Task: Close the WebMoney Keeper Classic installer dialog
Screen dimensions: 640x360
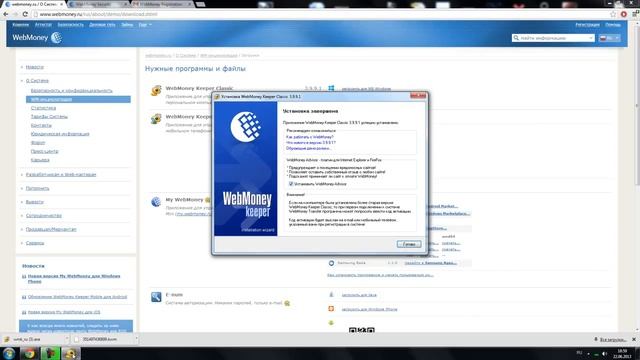Action: (x=418, y=96)
